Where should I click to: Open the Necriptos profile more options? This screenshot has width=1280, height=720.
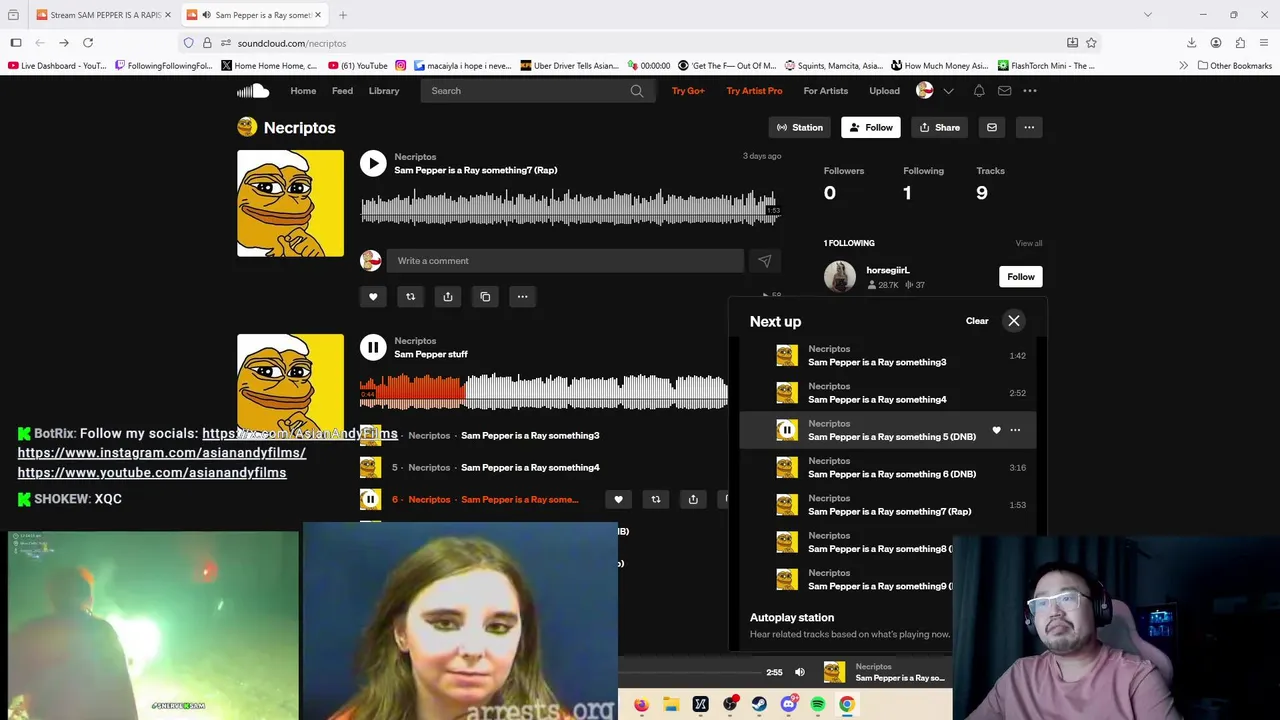tap(1029, 127)
